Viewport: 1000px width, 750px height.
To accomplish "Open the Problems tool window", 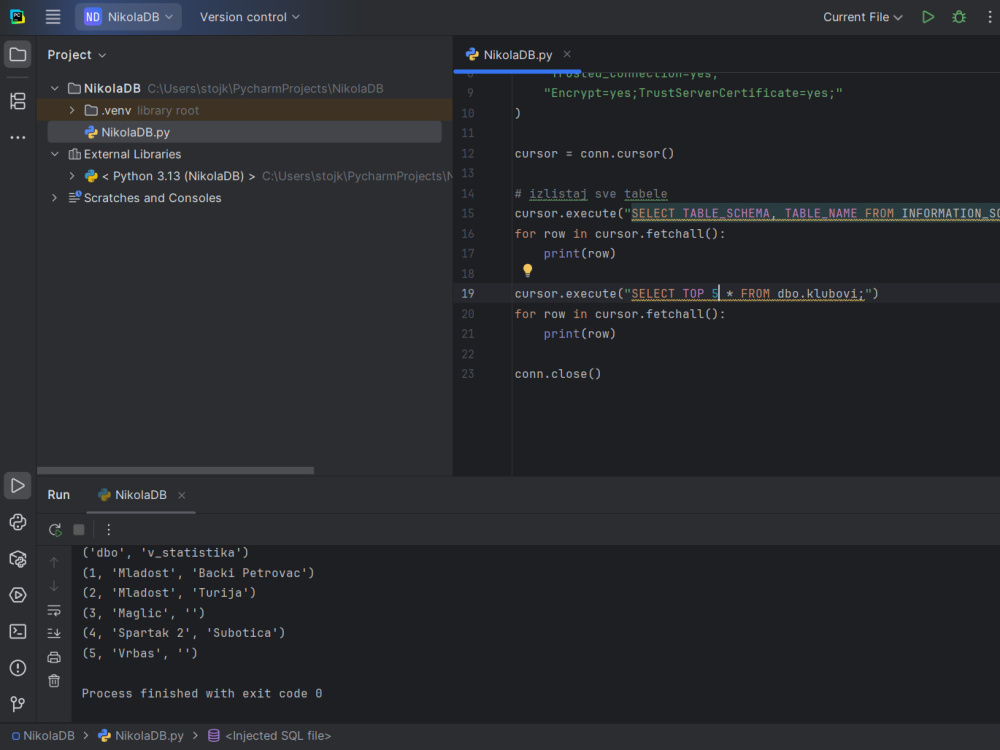I will click(18, 668).
